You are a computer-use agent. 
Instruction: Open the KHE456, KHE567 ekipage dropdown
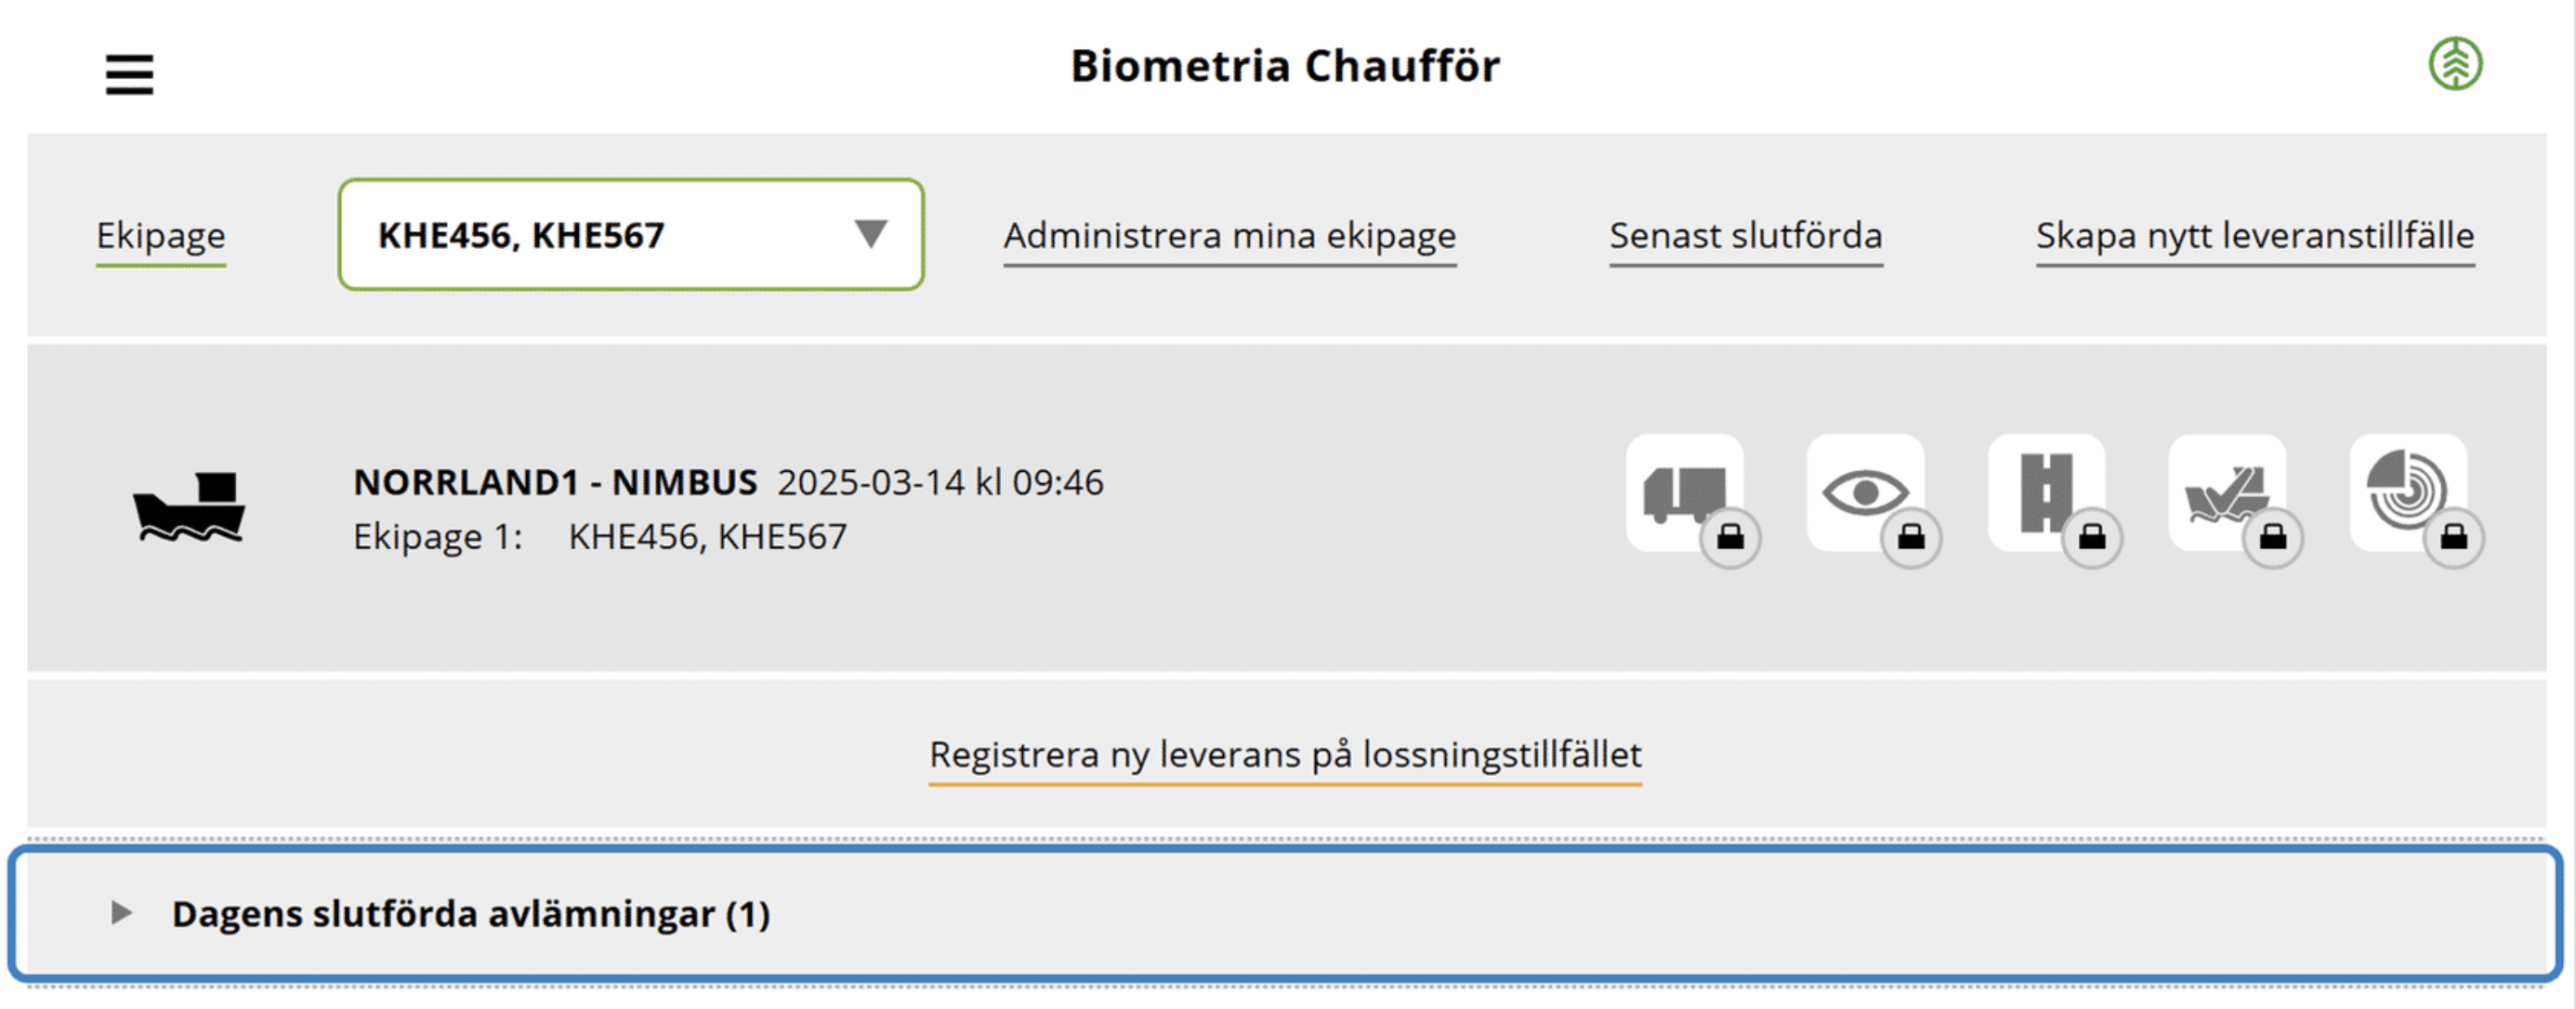tap(631, 235)
